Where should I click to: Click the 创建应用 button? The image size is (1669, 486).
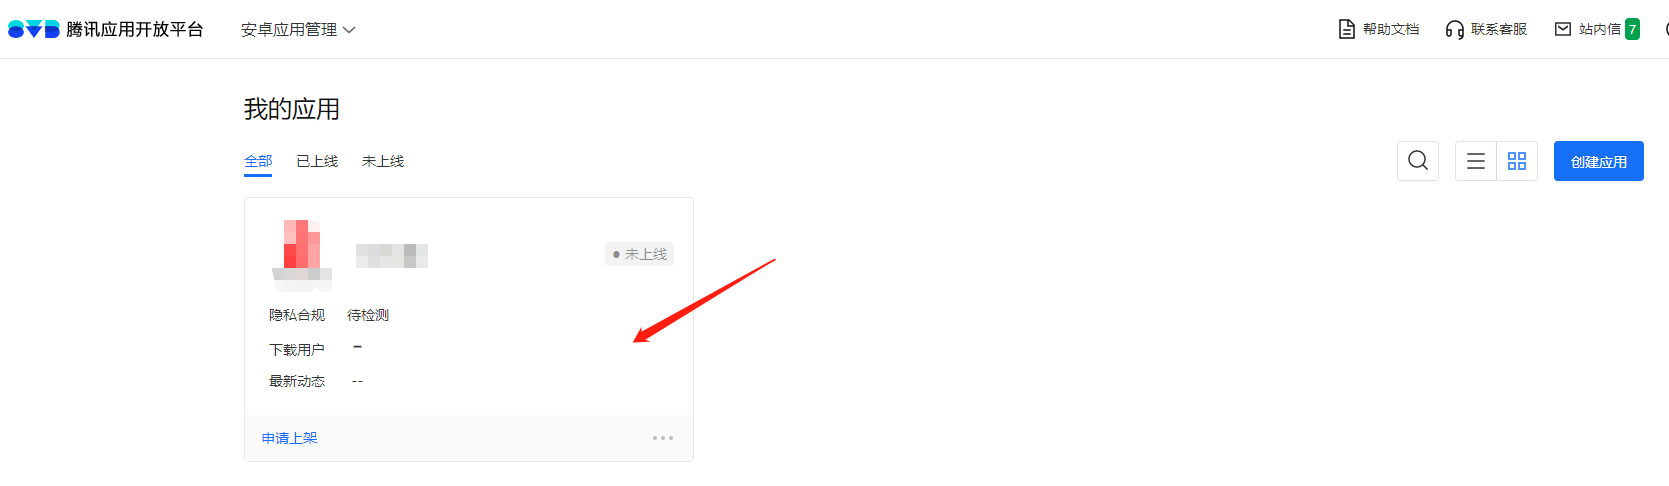pyautogui.click(x=1599, y=161)
